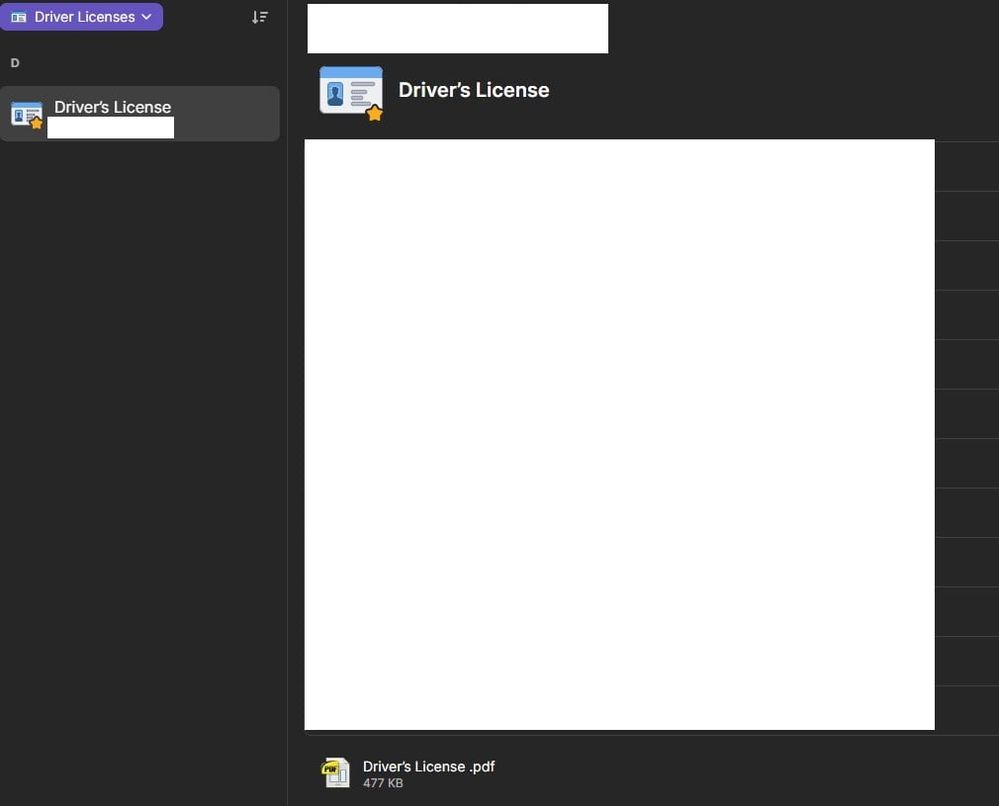Click the white redacted bar above the title
The width and height of the screenshot is (999, 806).
[457, 28]
